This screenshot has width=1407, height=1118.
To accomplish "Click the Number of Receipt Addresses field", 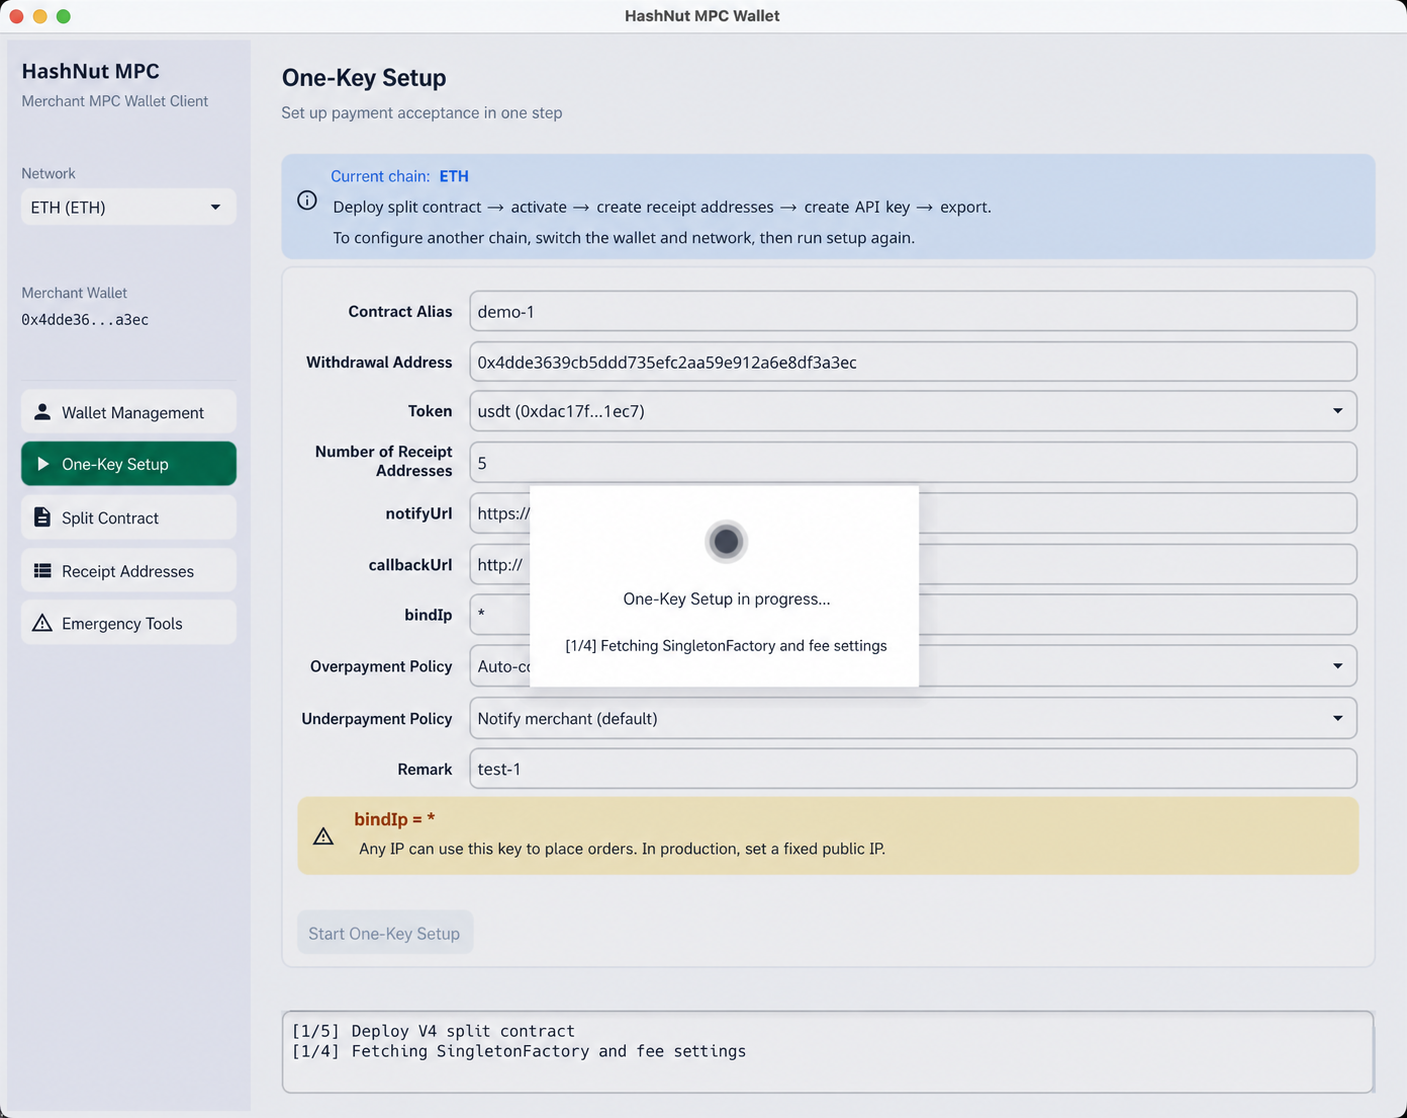I will pyautogui.click(x=913, y=463).
